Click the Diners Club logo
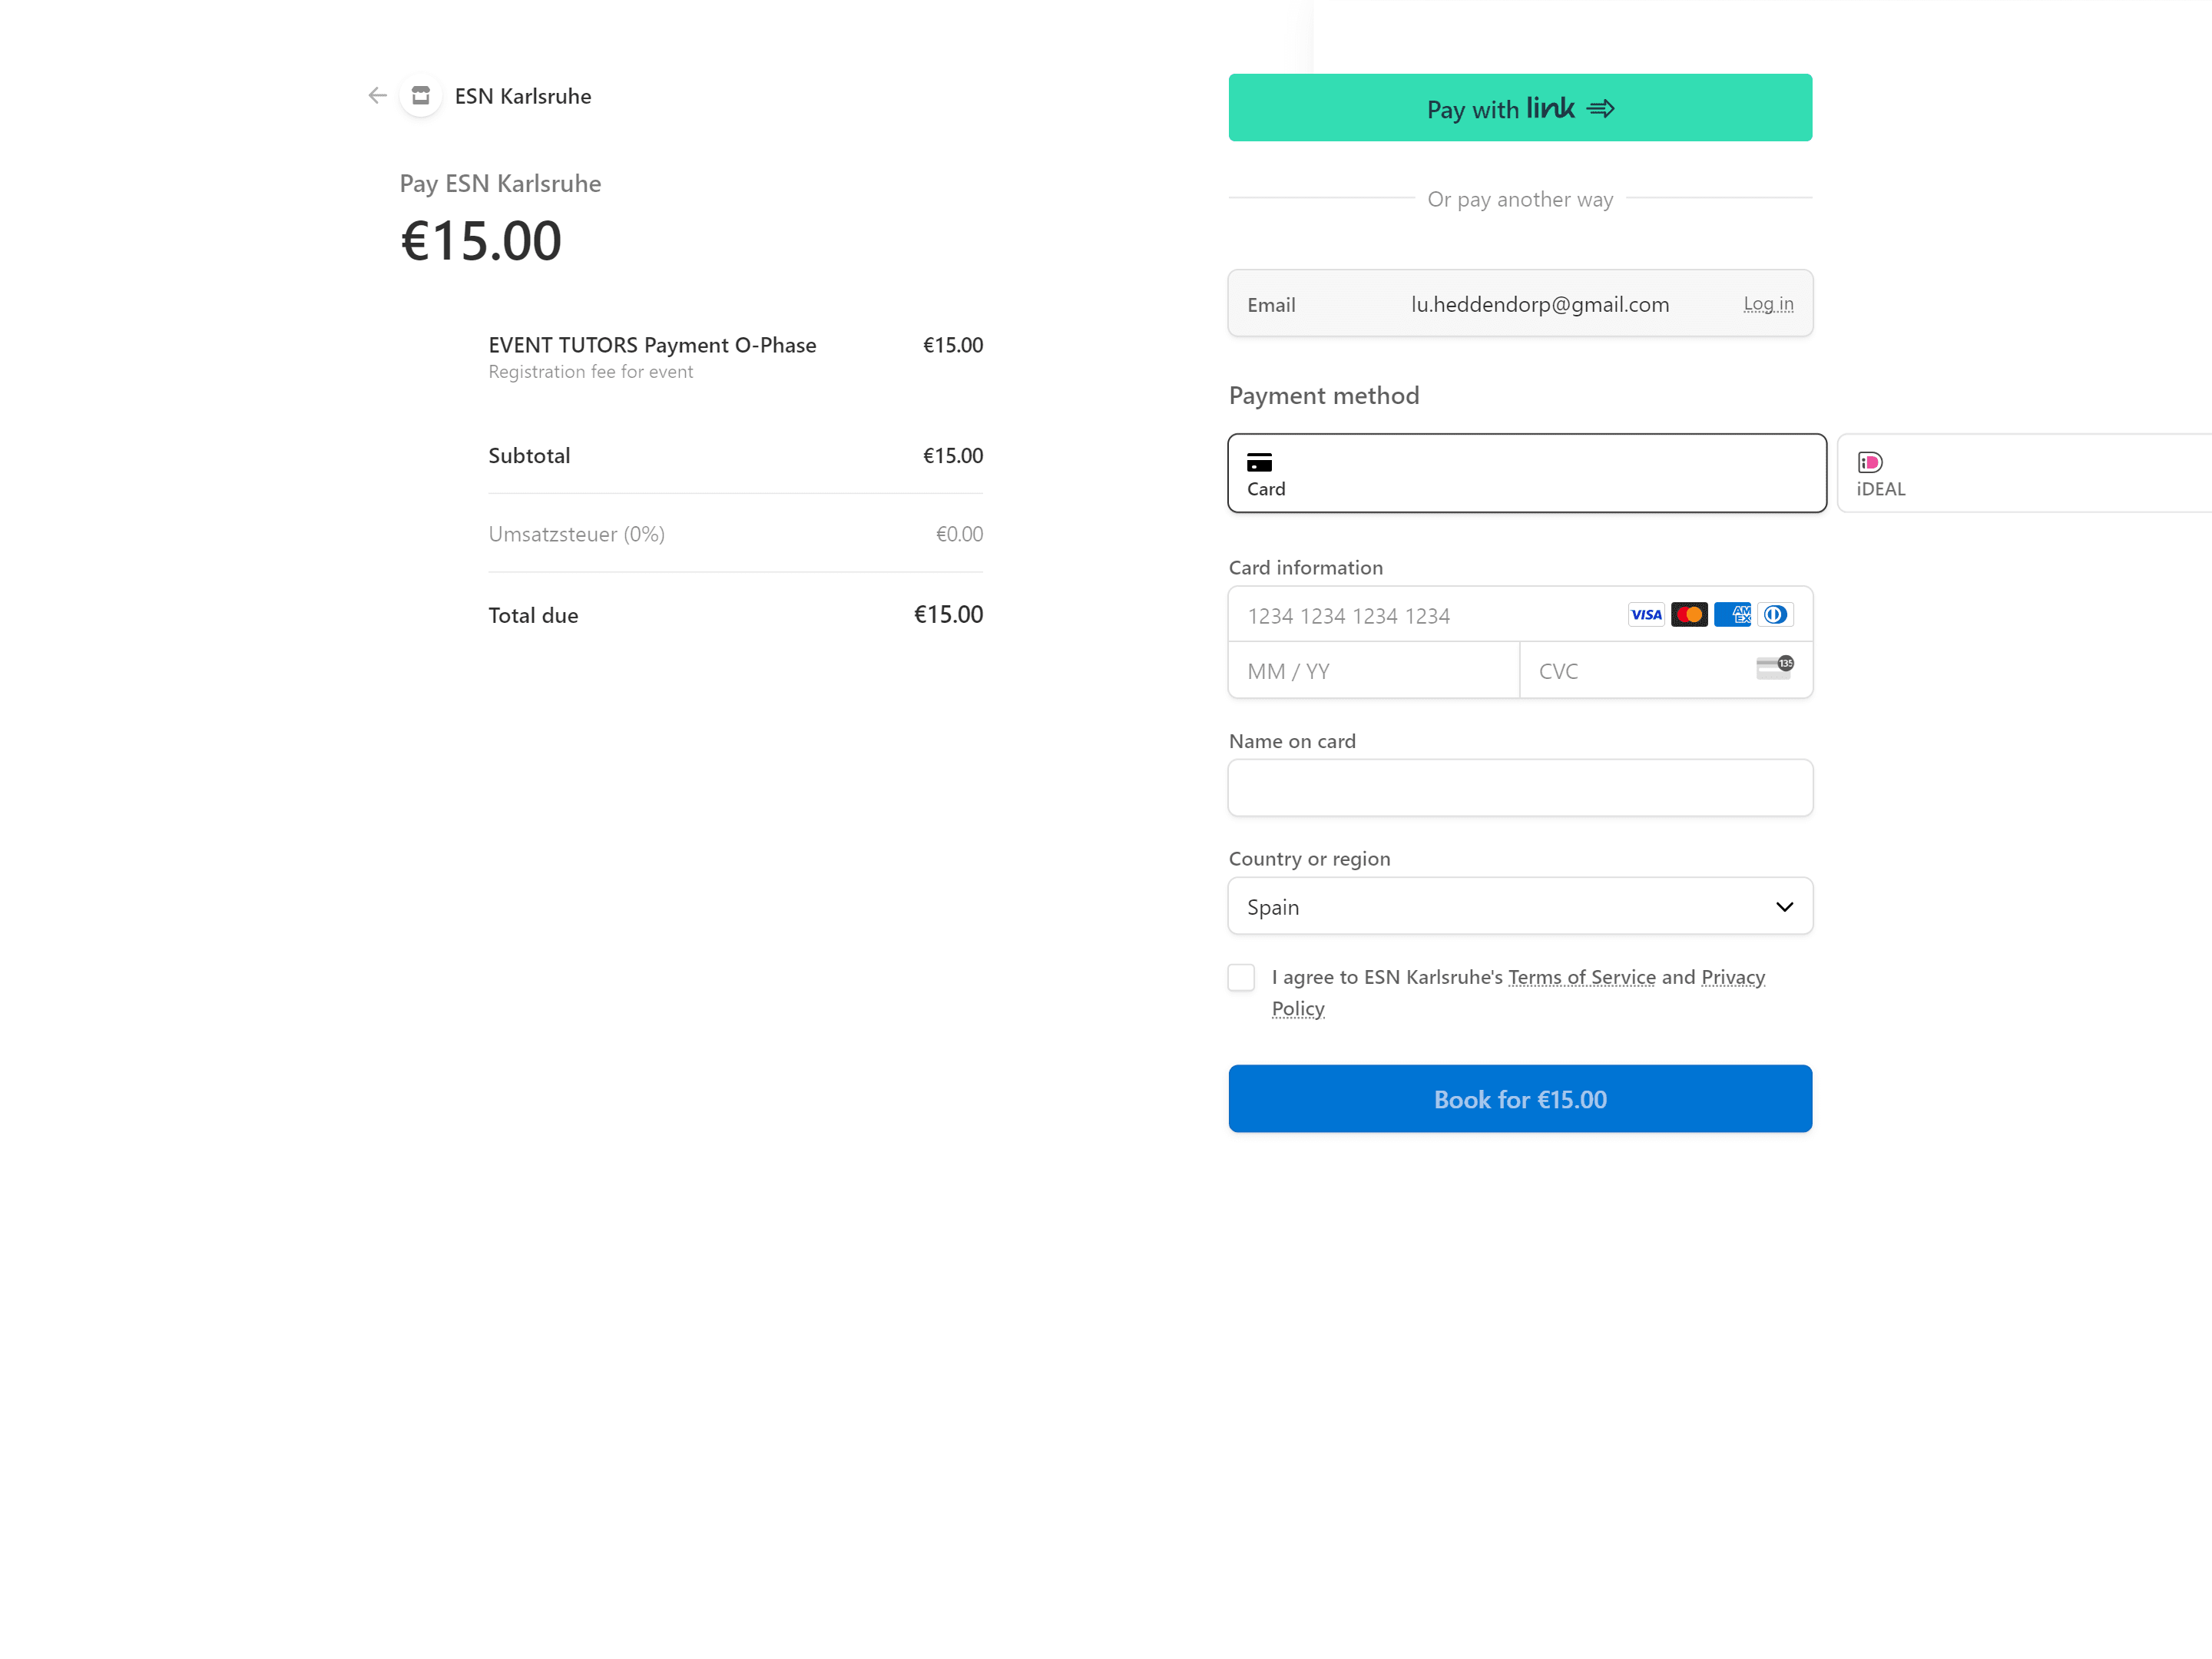Image resolution: width=2212 pixels, height=1659 pixels. coord(1775,615)
